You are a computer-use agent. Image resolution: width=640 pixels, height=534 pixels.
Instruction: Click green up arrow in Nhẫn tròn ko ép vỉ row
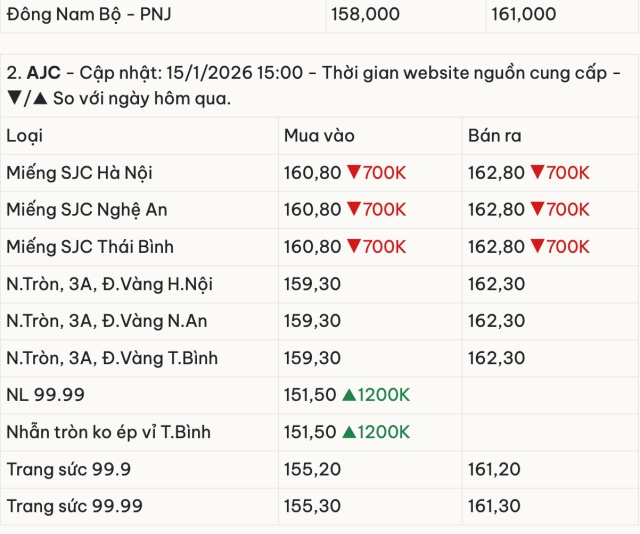click(348, 432)
